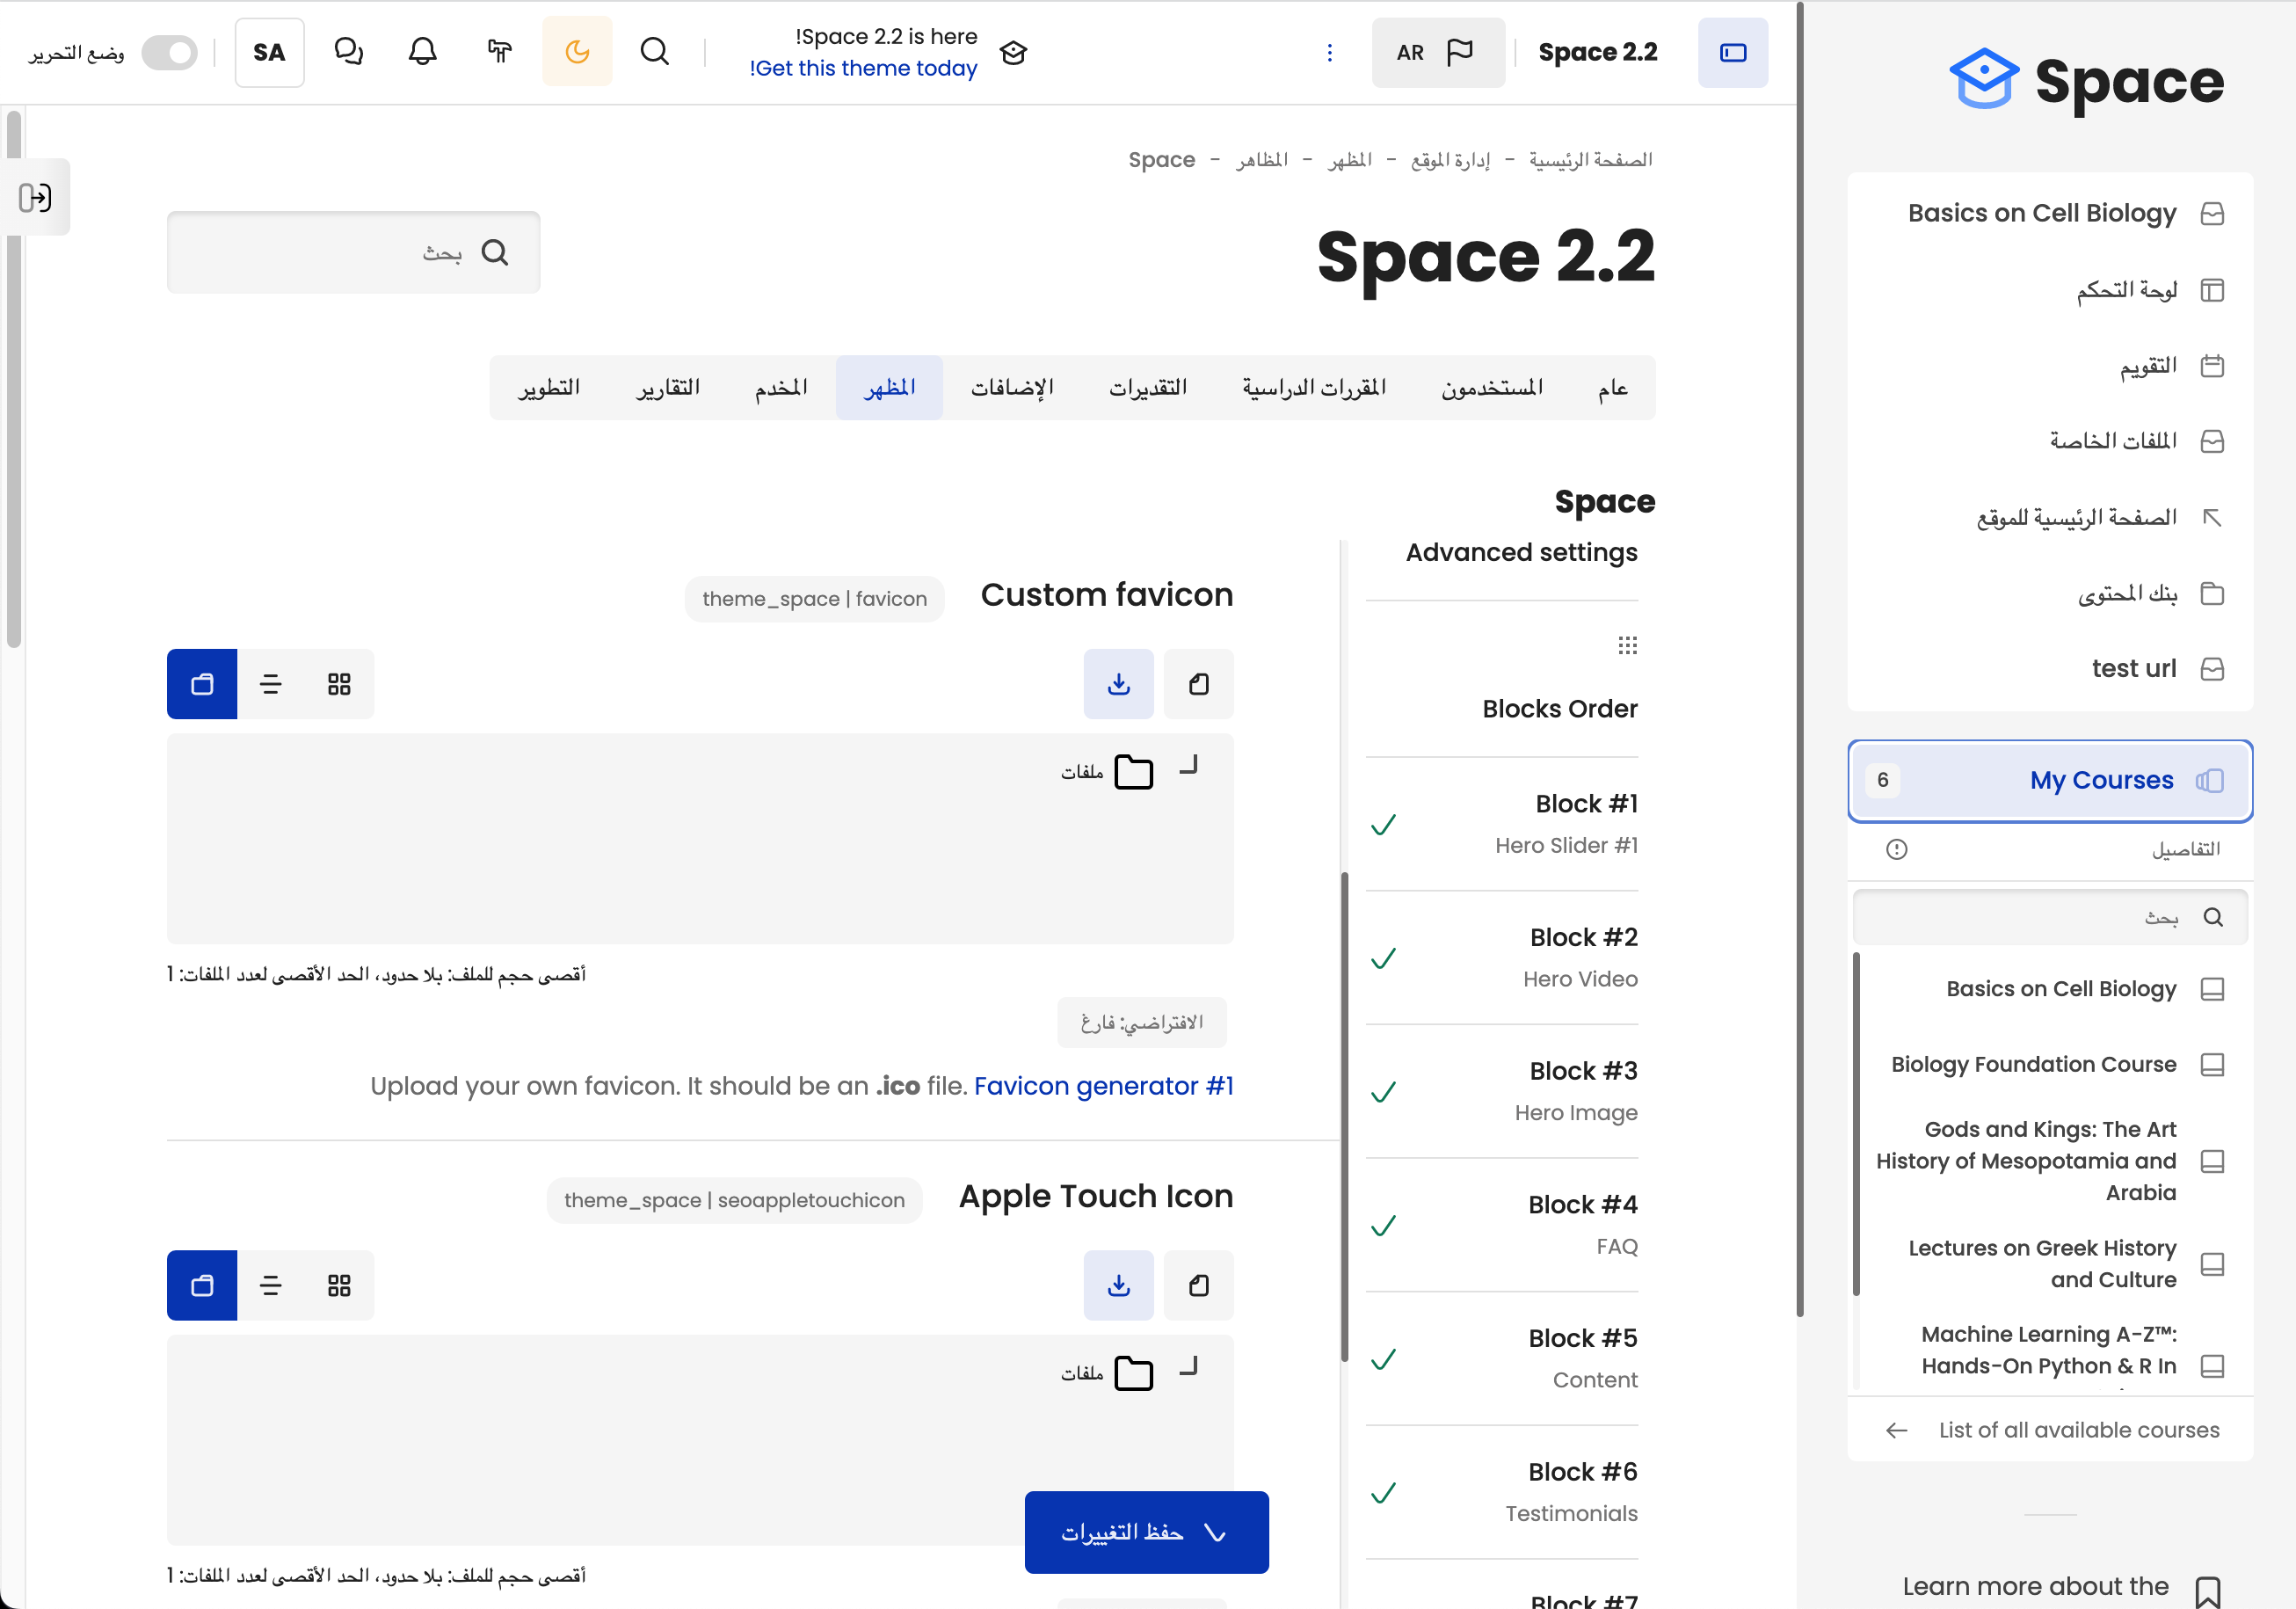Open Biology Foundation Course
Viewport: 2296px width, 1609px height.
[x=2056, y=1065]
